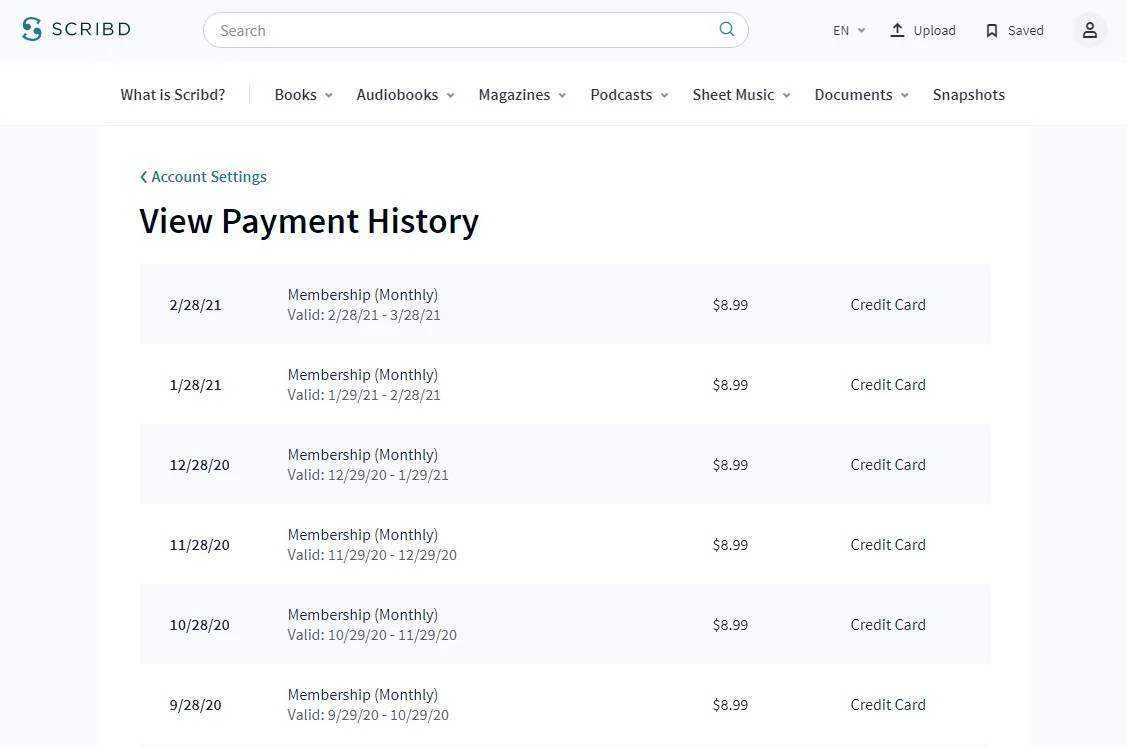Expand the Podcasts menu
1127x747 pixels.
pyautogui.click(x=629, y=95)
